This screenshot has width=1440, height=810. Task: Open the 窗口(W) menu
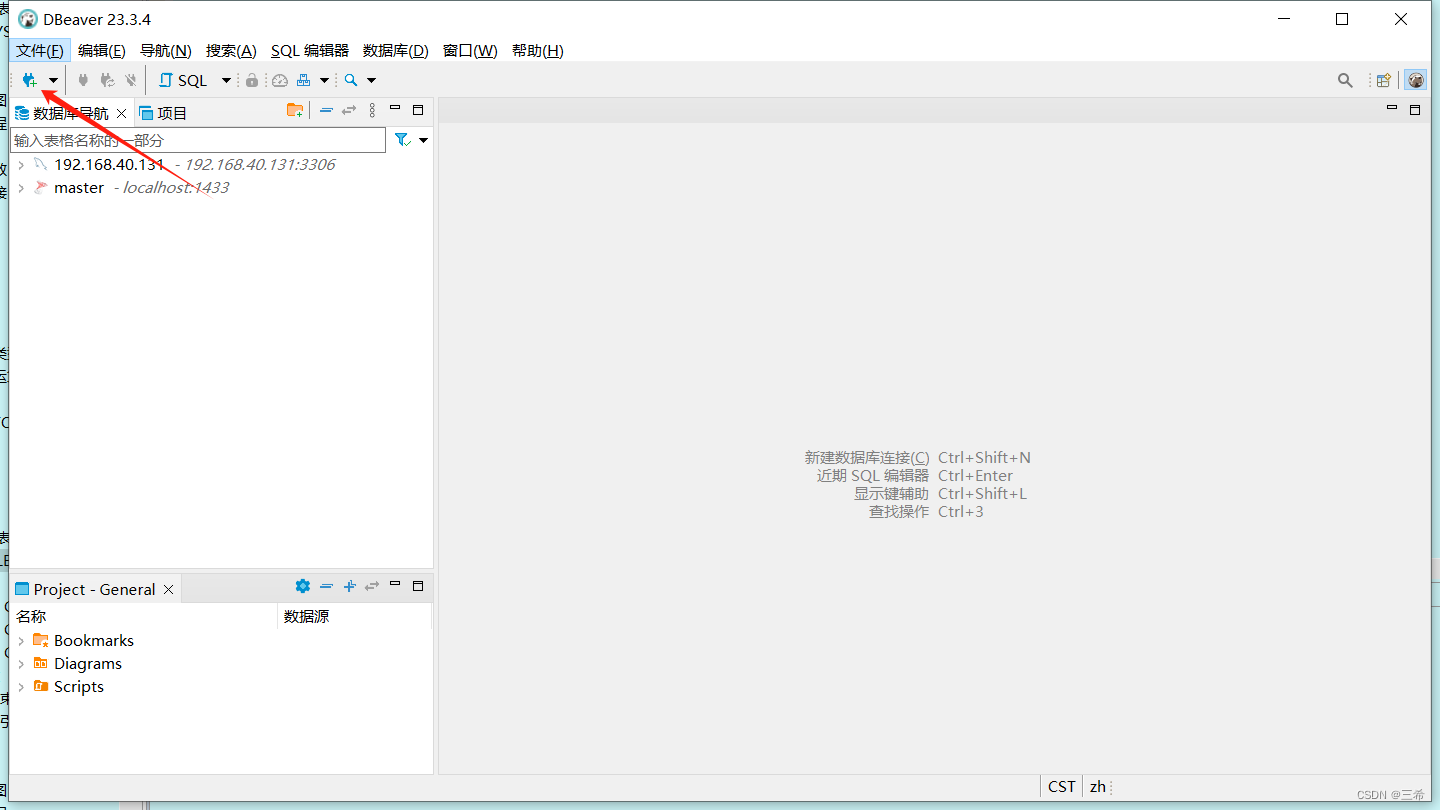pyautogui.click(x=470, y=50)
